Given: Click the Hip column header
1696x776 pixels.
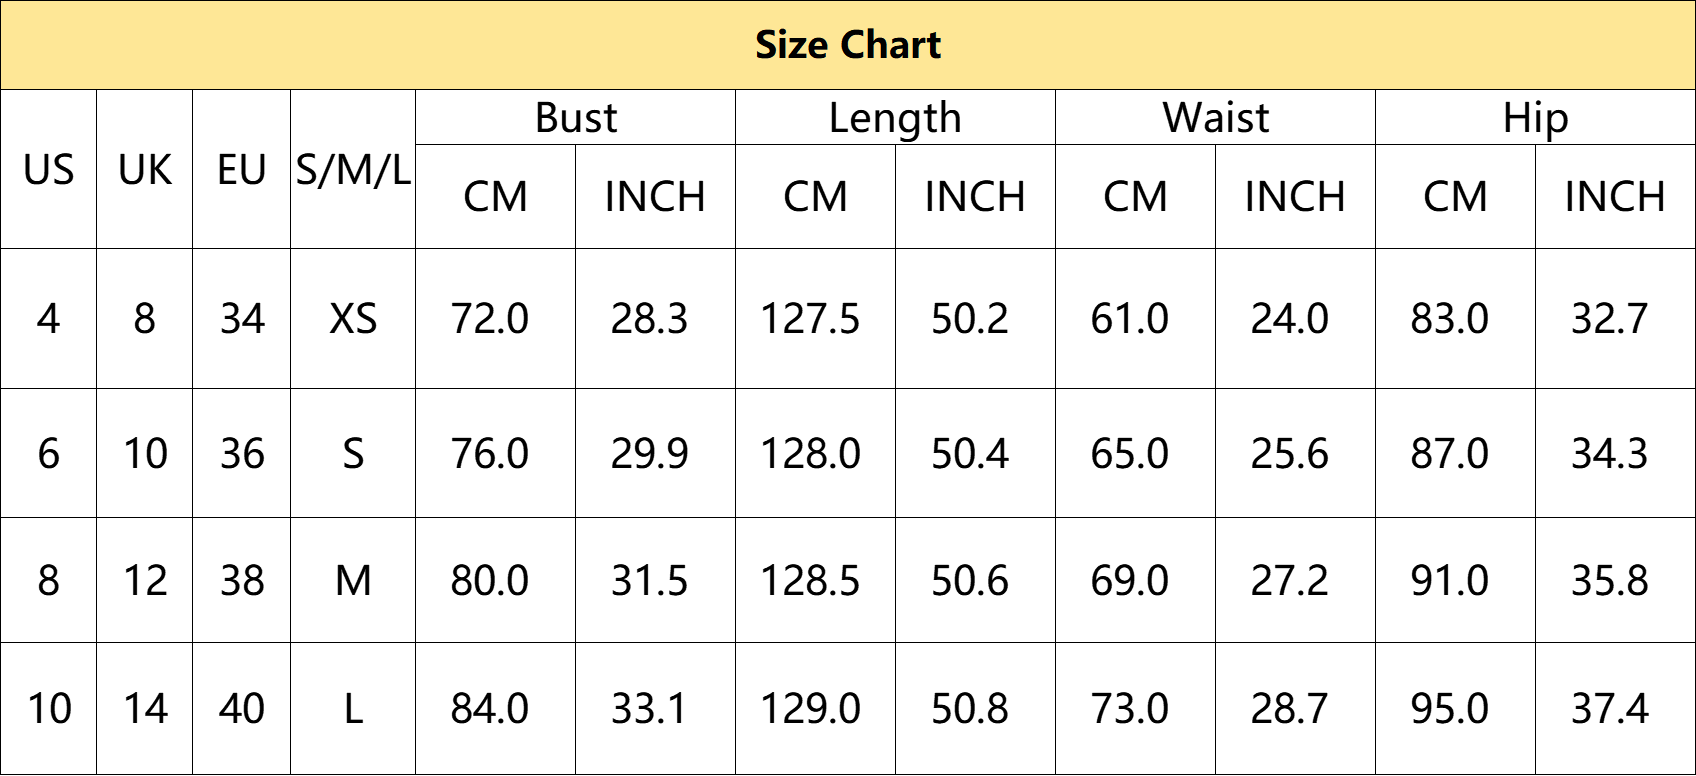Looking at the screenshot, I should click(1535, 118).
